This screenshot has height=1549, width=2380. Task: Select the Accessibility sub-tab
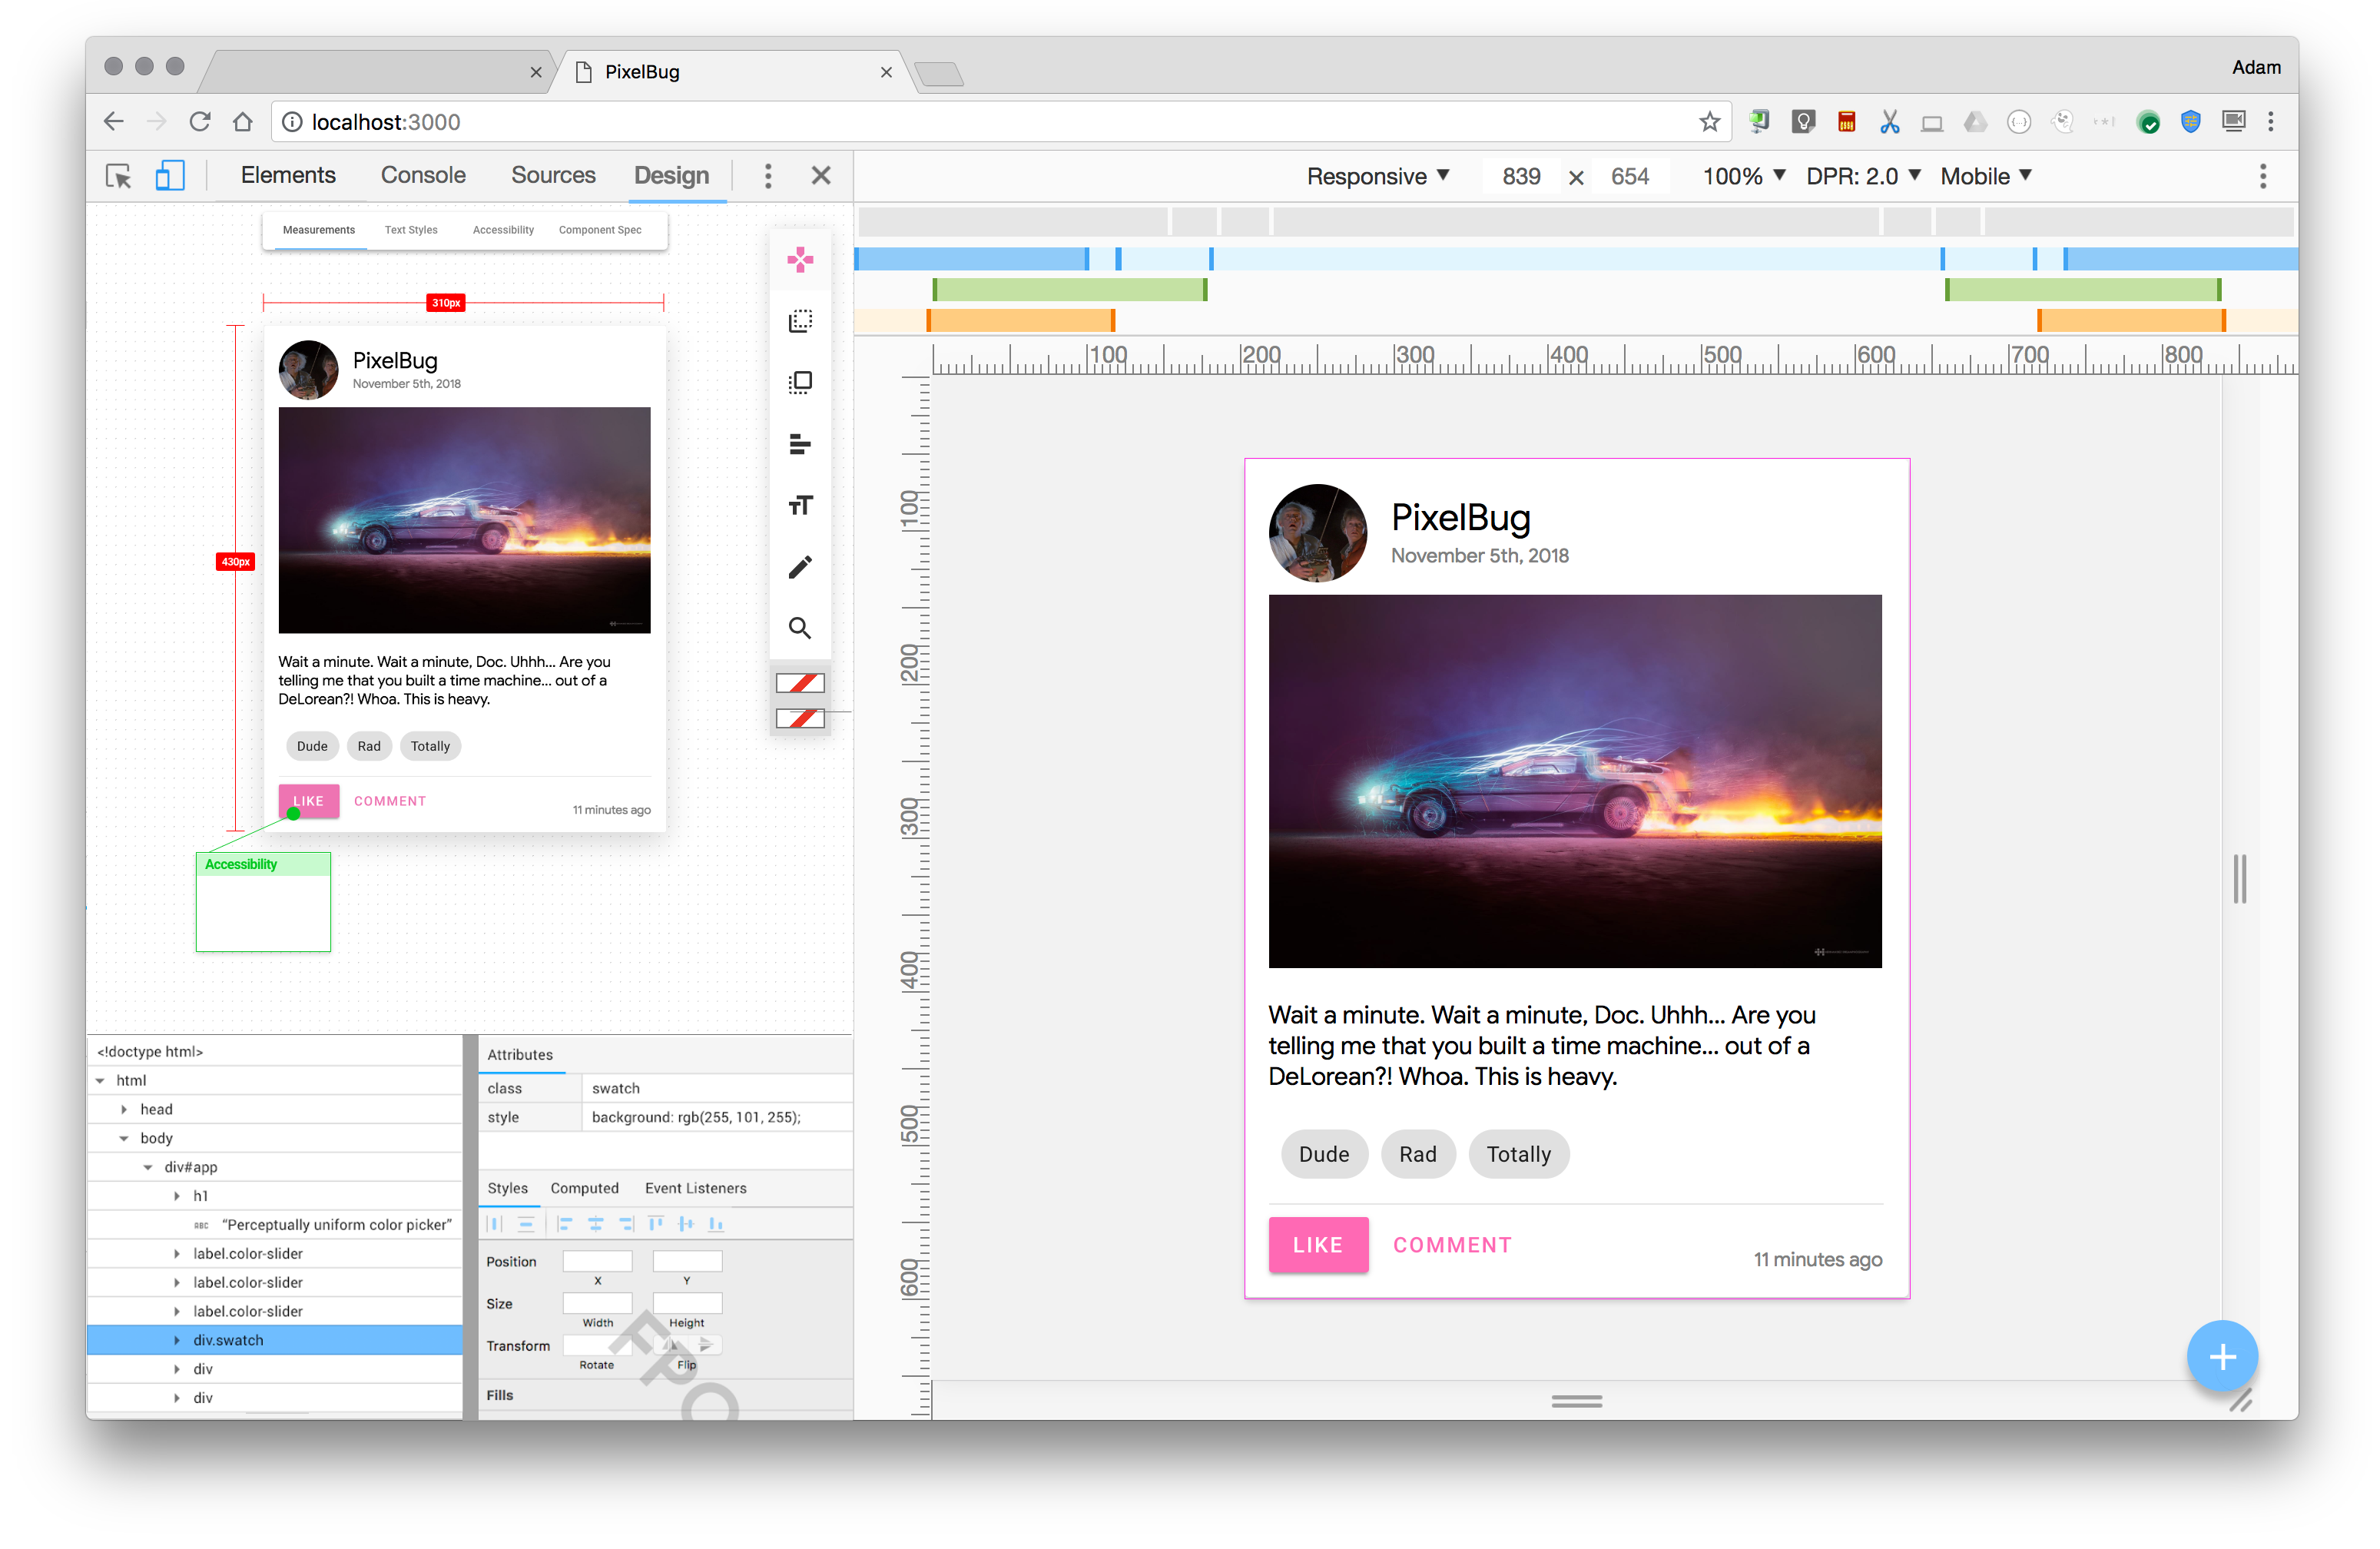click(503, 230)
